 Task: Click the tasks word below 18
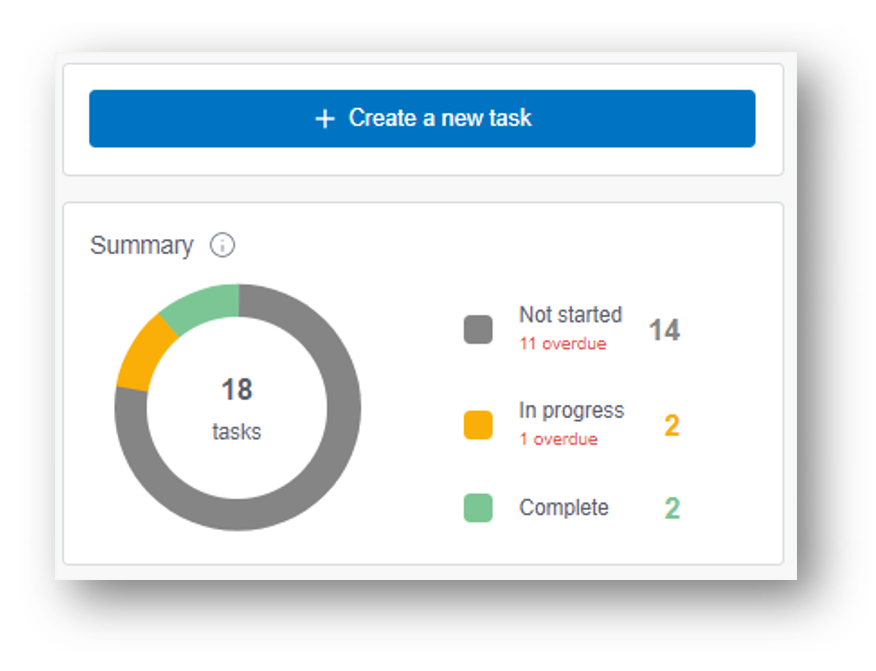pyautogui.click(x=236, y=432)
